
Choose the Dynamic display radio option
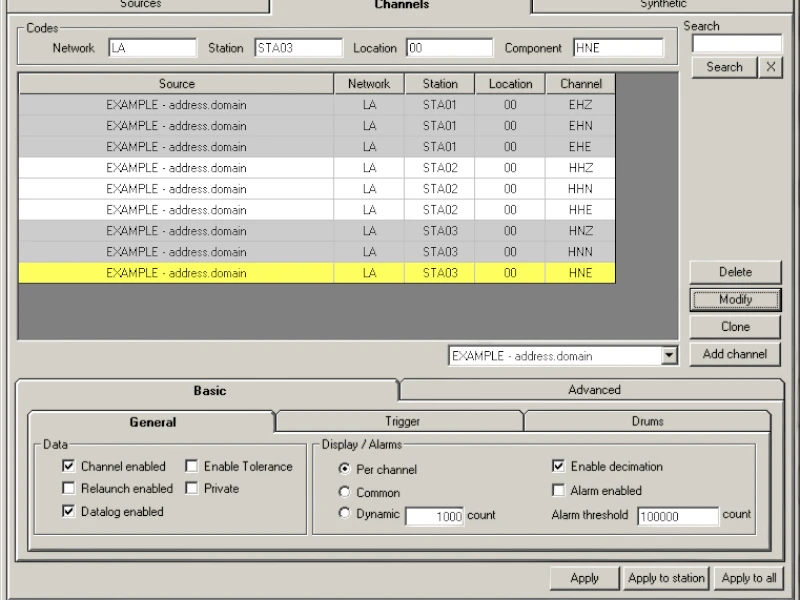pyautogui.click(x=345, y=514)
